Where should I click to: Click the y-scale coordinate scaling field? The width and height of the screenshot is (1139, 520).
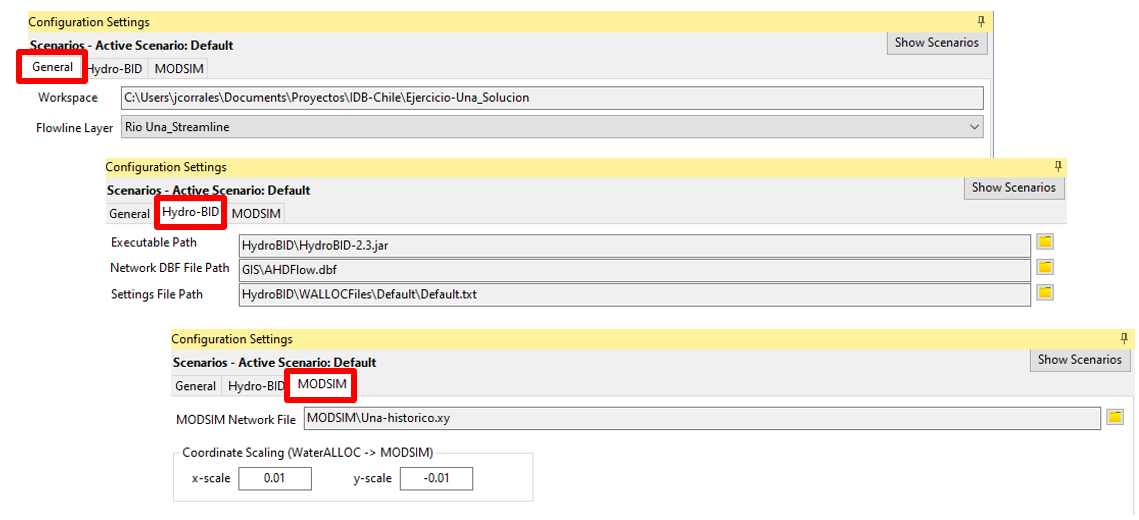click(436, 479)
